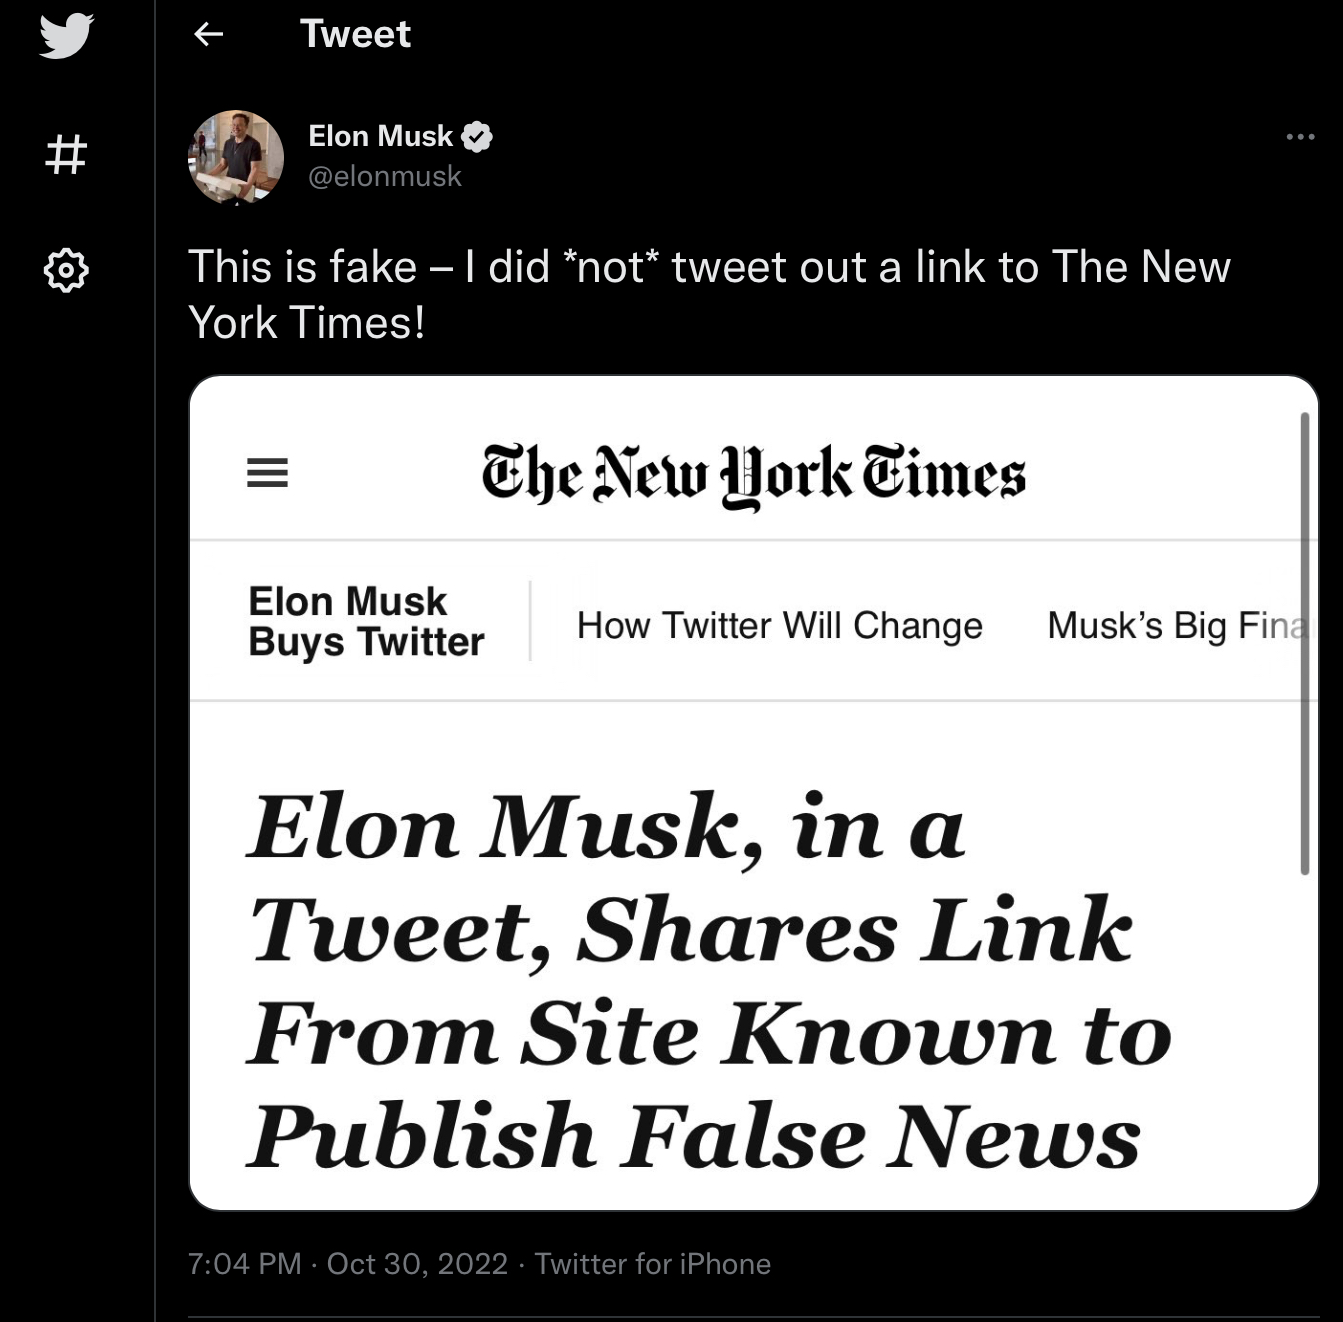The height and width of the screenshot is (1322, 1343).
Task: Click the Twitter bird logo
Action: [x=66, y=35]
